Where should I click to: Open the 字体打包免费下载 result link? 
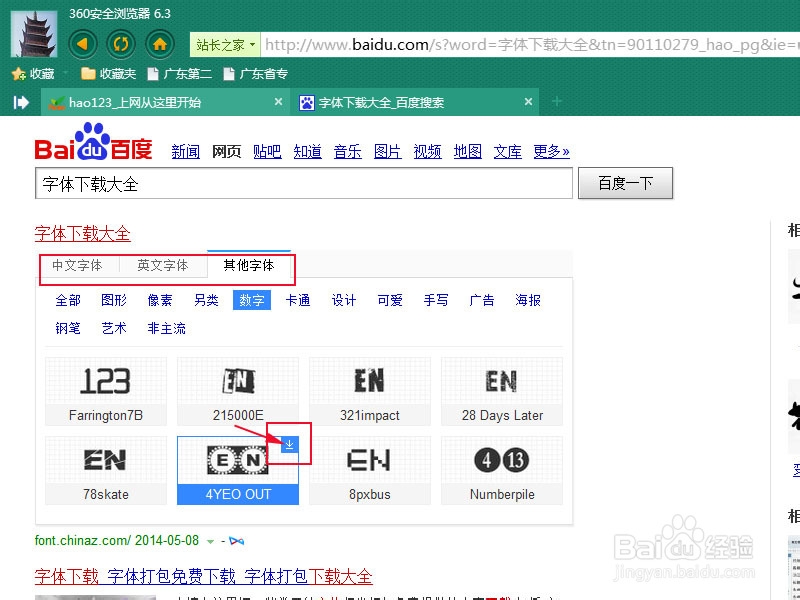[x=204, y=577]
